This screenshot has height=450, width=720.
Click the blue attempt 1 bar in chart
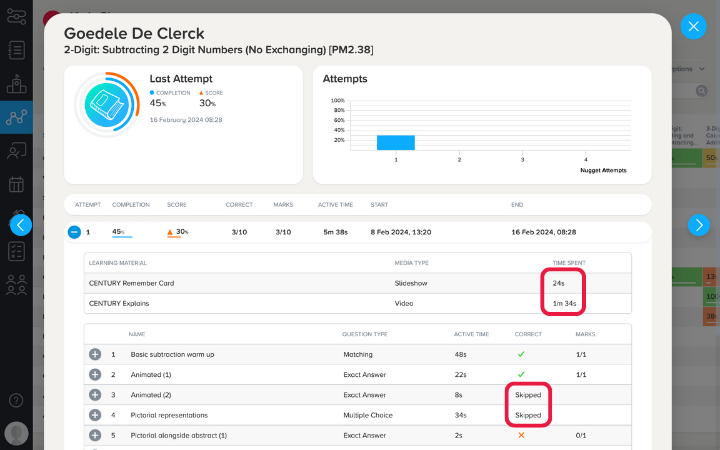pyautogui.click(x=396, y=143)
